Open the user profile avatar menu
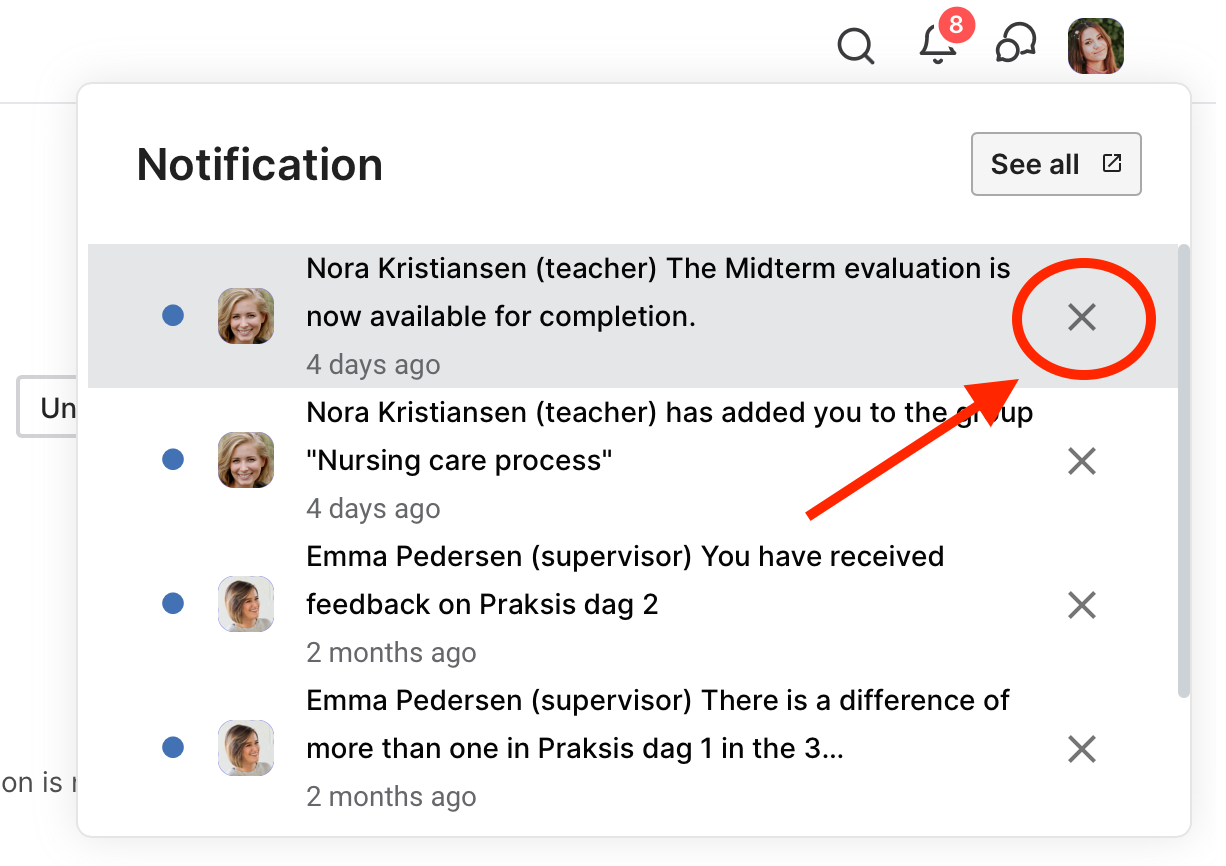This screenshot has height=866, width=1226. (x=1095, y=46)
